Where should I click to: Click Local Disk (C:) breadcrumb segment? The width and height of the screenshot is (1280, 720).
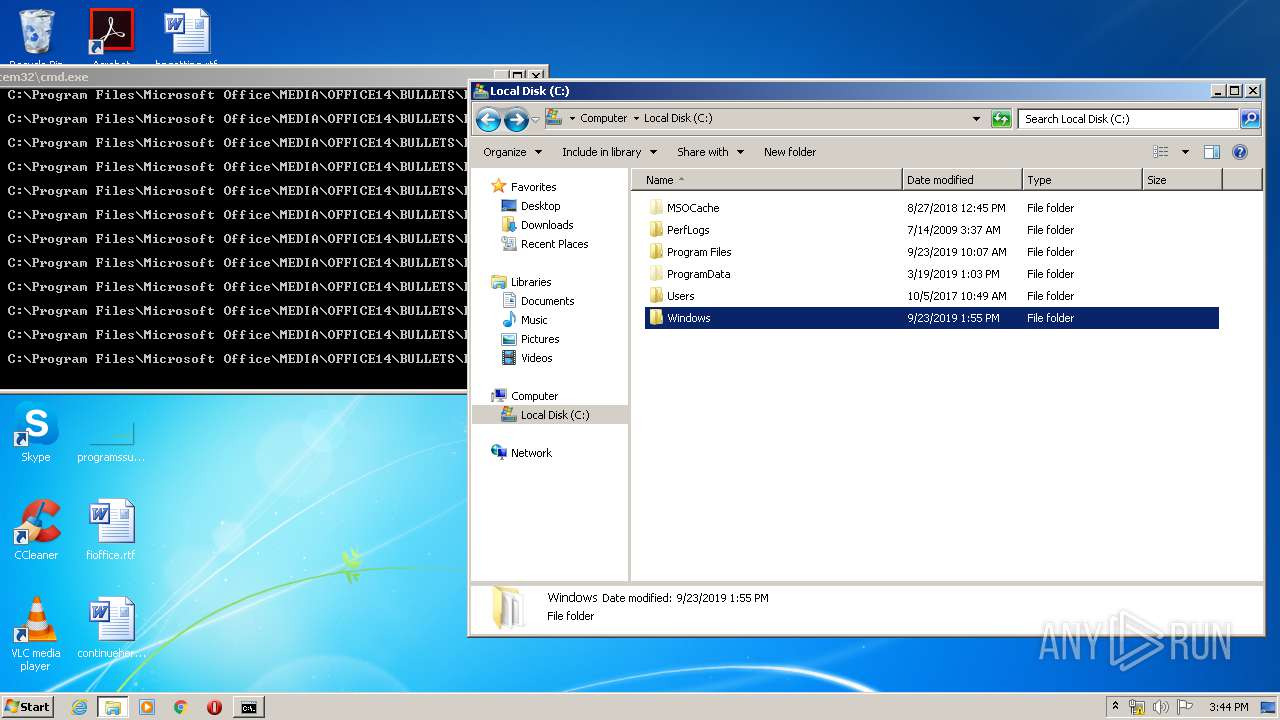pyautogui.click(x=678, y=118)
